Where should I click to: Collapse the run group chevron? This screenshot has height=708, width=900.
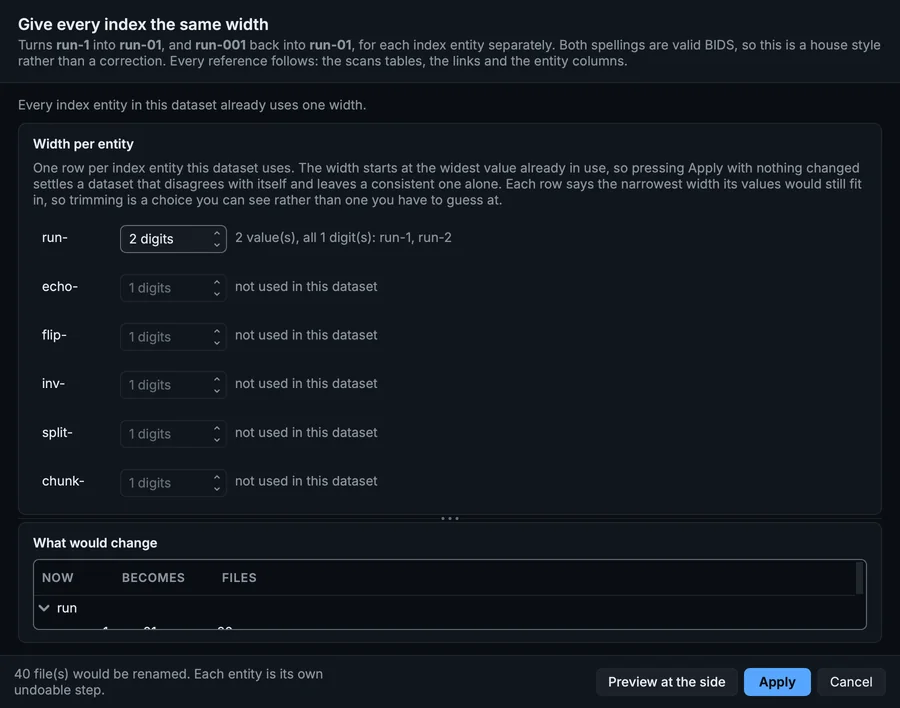pyautogui.click(x=44, y=608)
